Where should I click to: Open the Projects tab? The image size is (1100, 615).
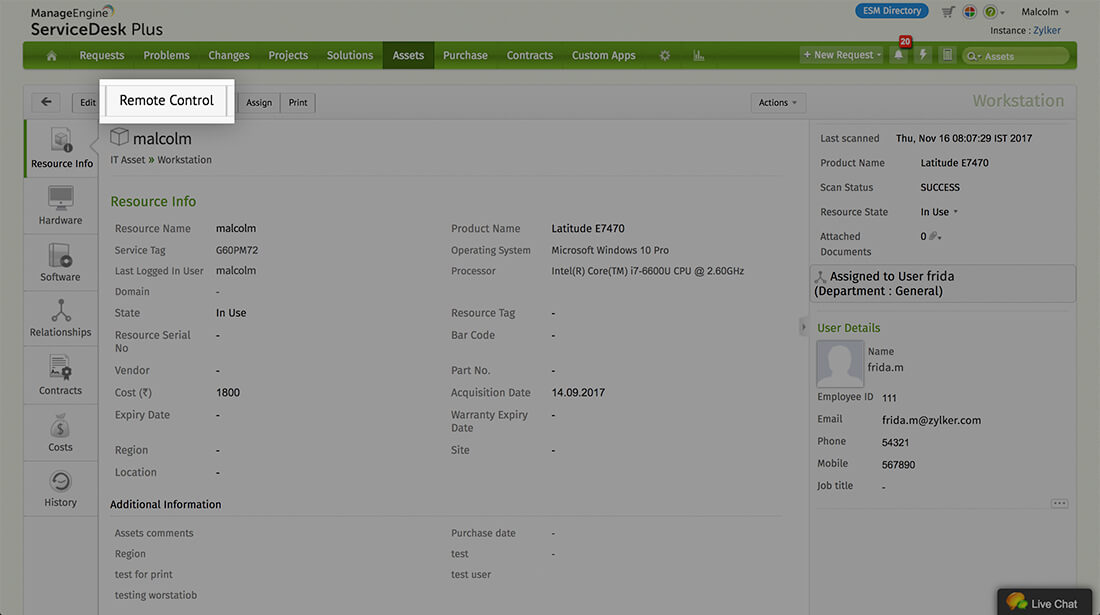tap(288, 55)
